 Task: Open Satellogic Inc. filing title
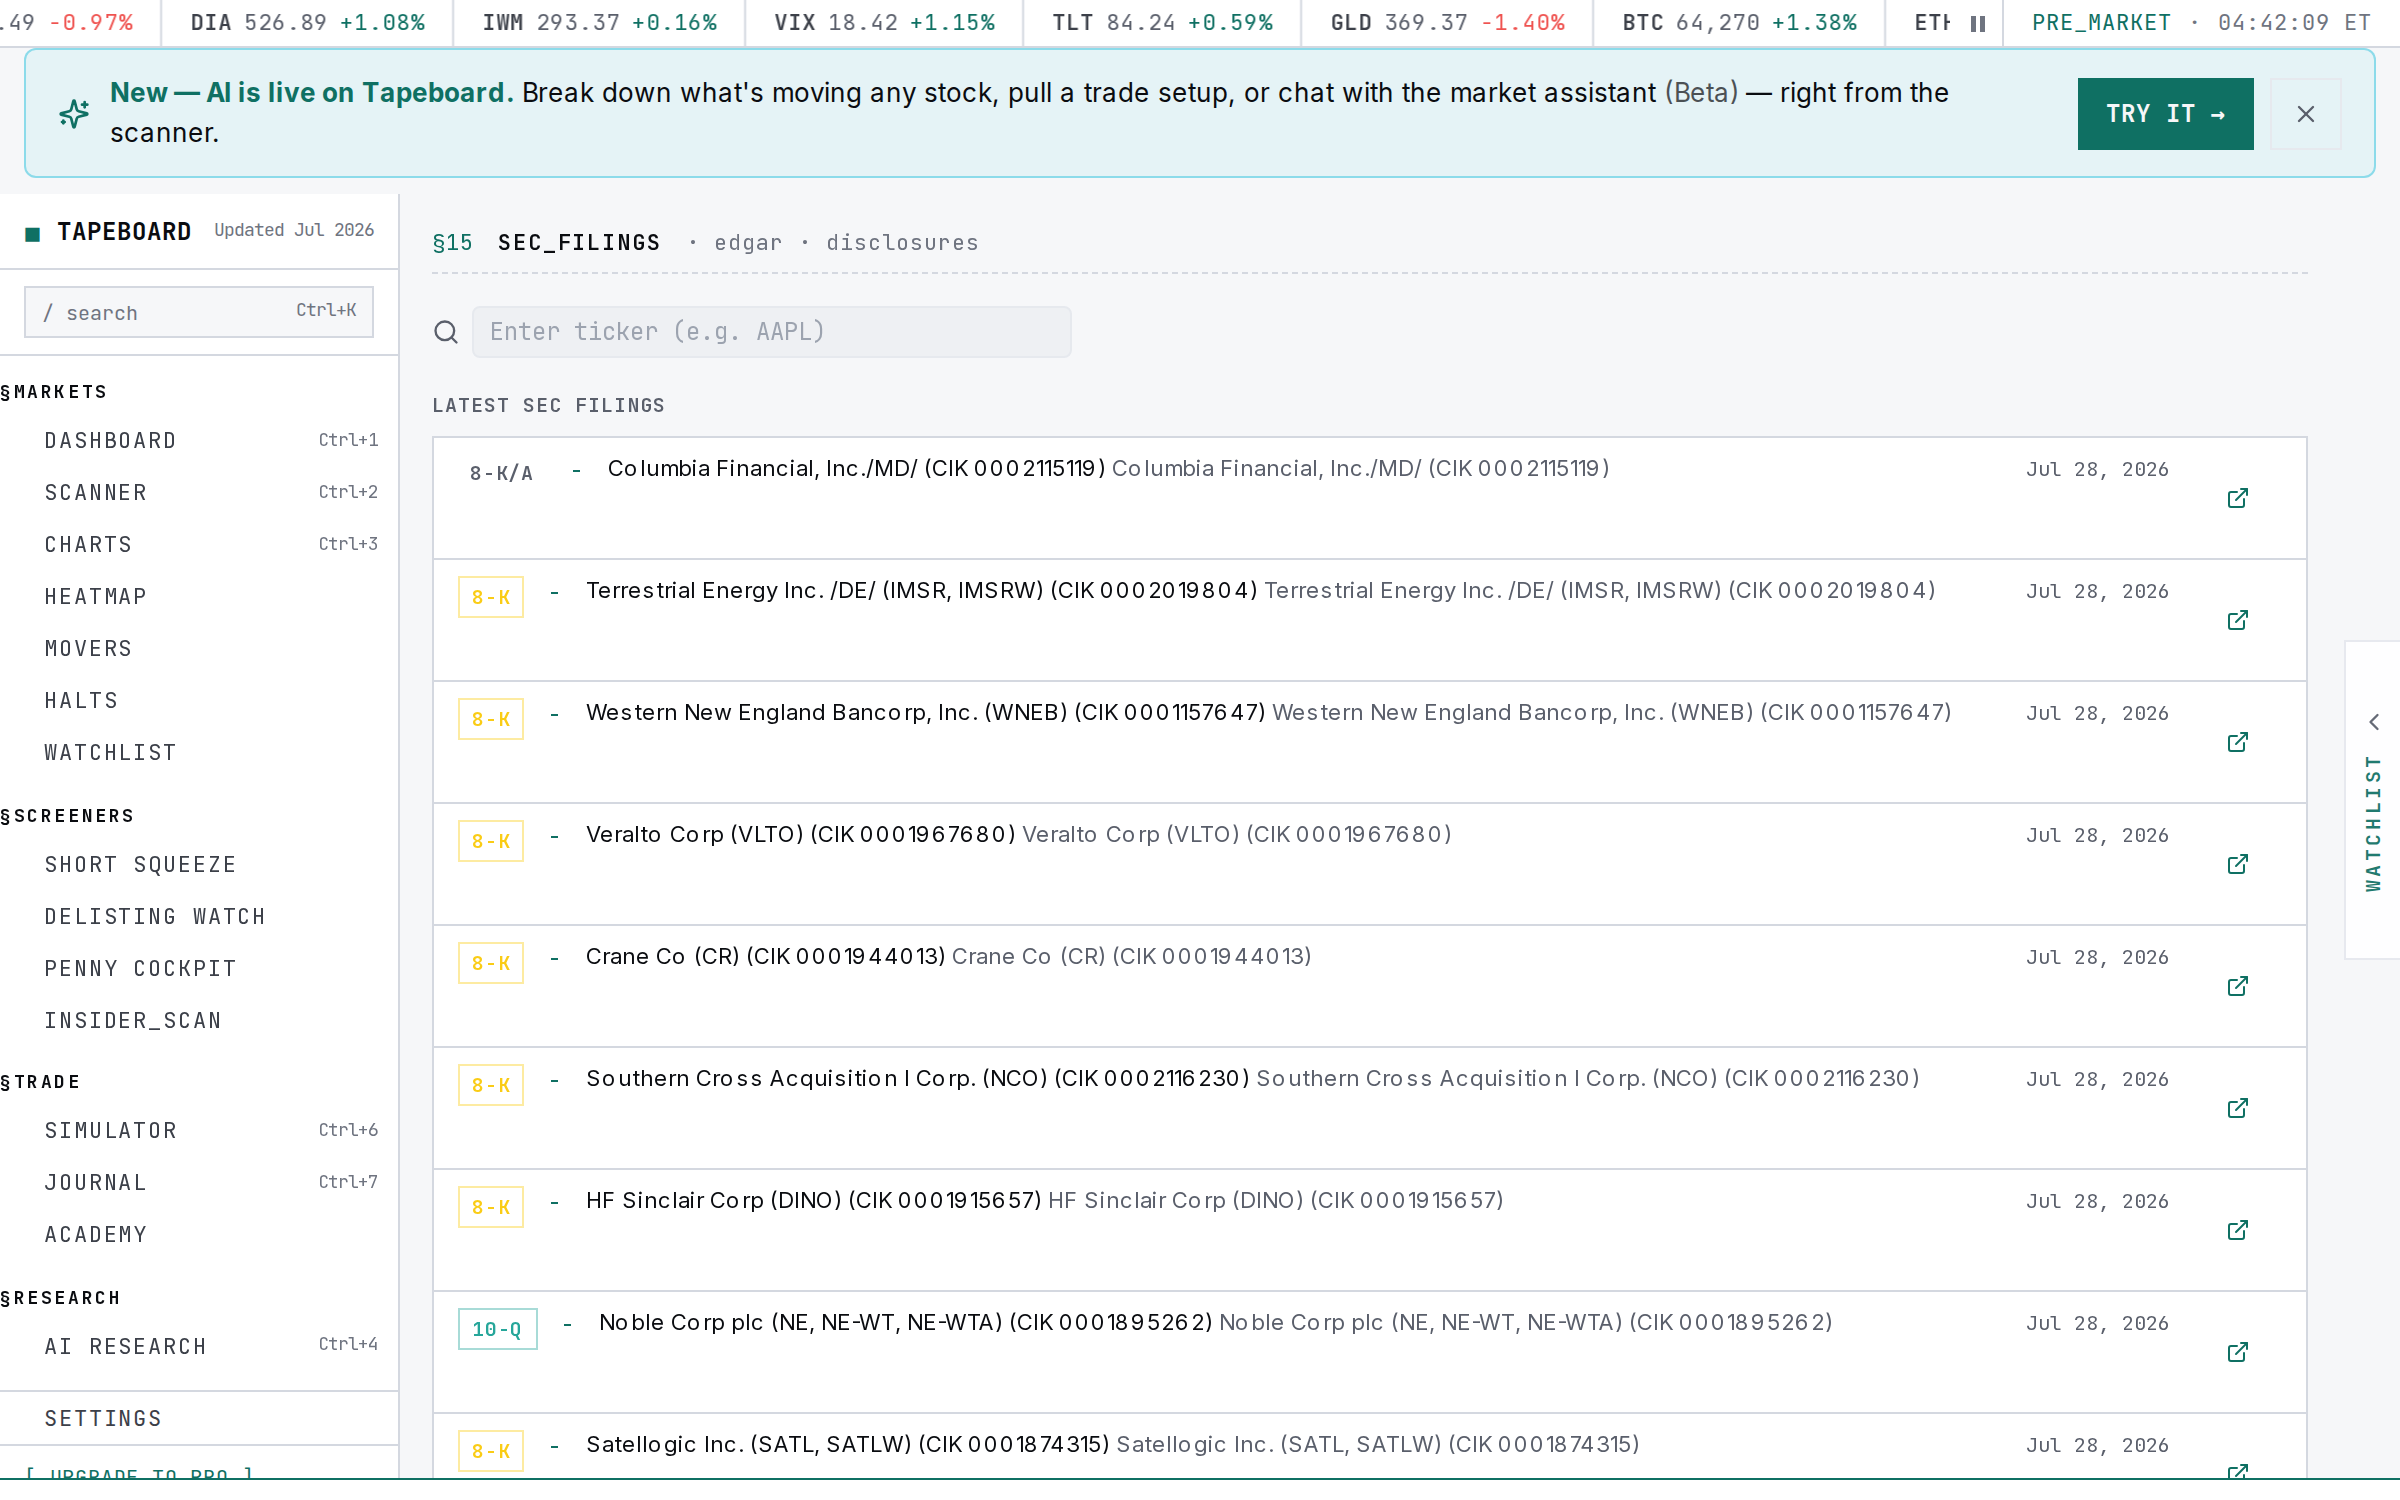(x=848, y=1445)
